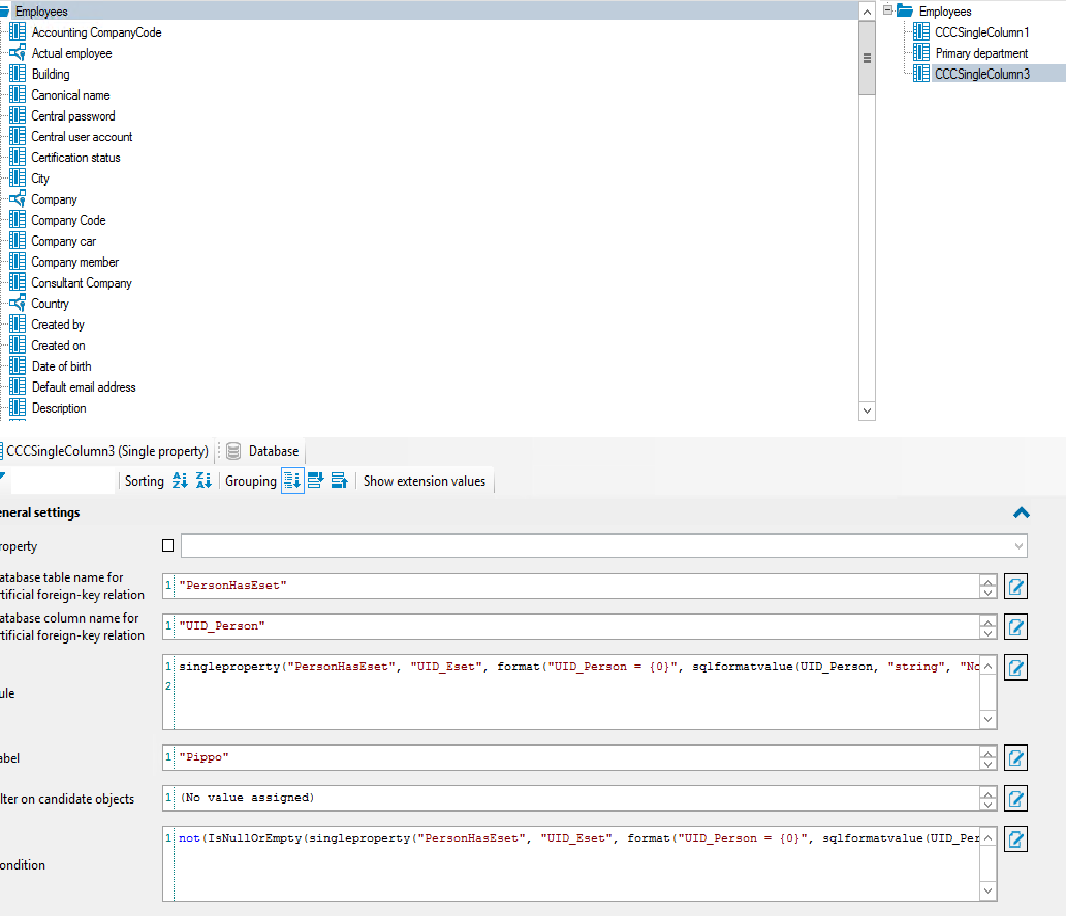Image resolution: width=1066 pixels, height=916 pixels.
Task: Click into the "Pippo" label field
Action: point(577,758)
